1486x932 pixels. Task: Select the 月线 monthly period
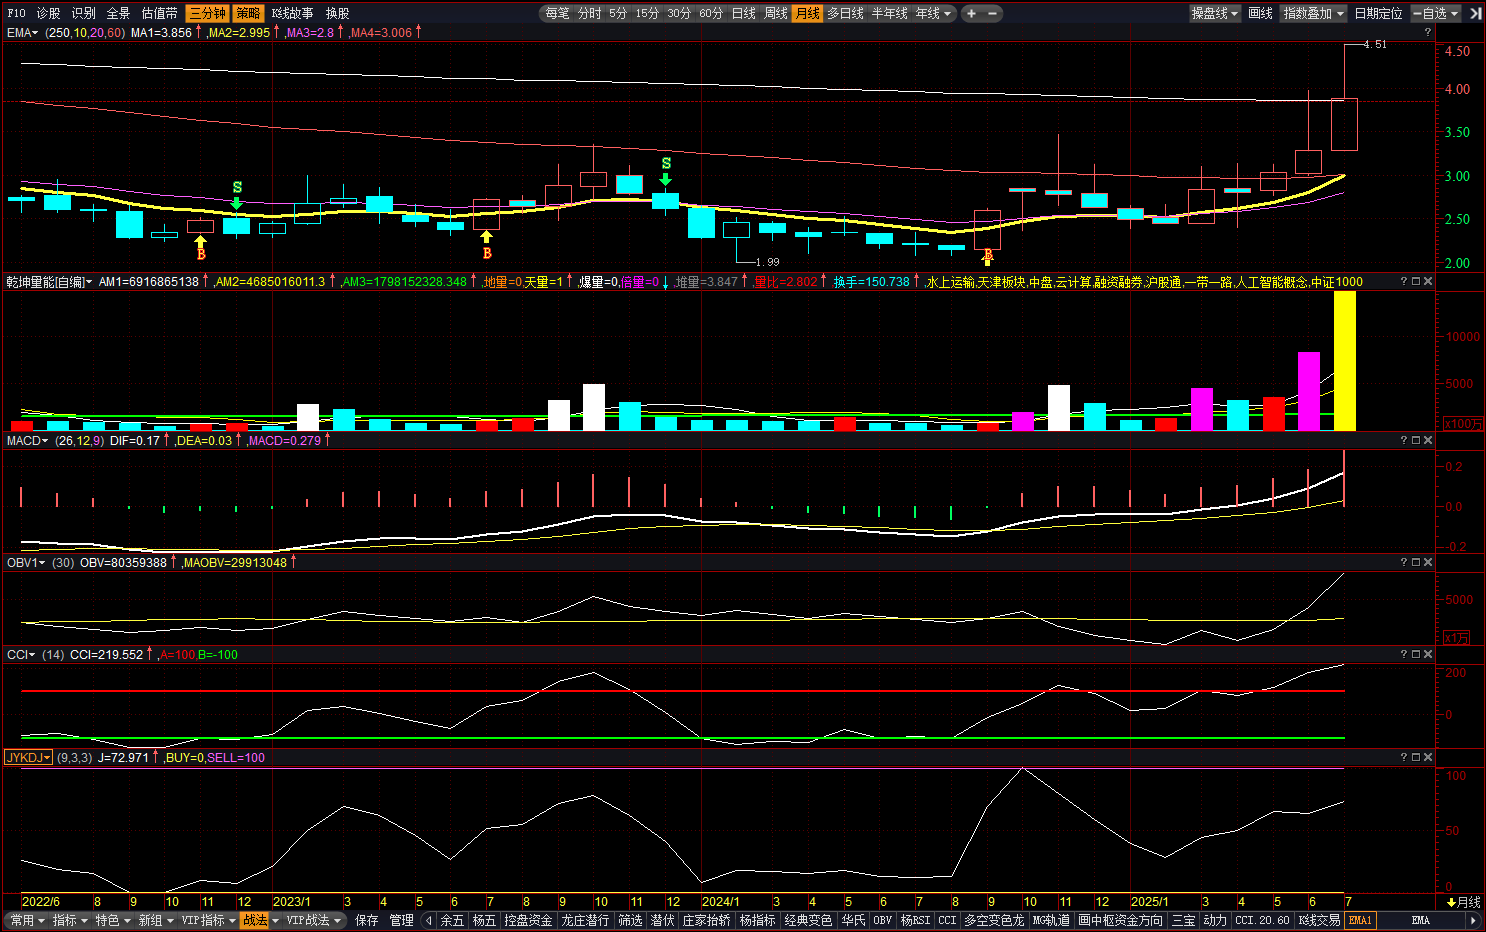tap(808, 13)
